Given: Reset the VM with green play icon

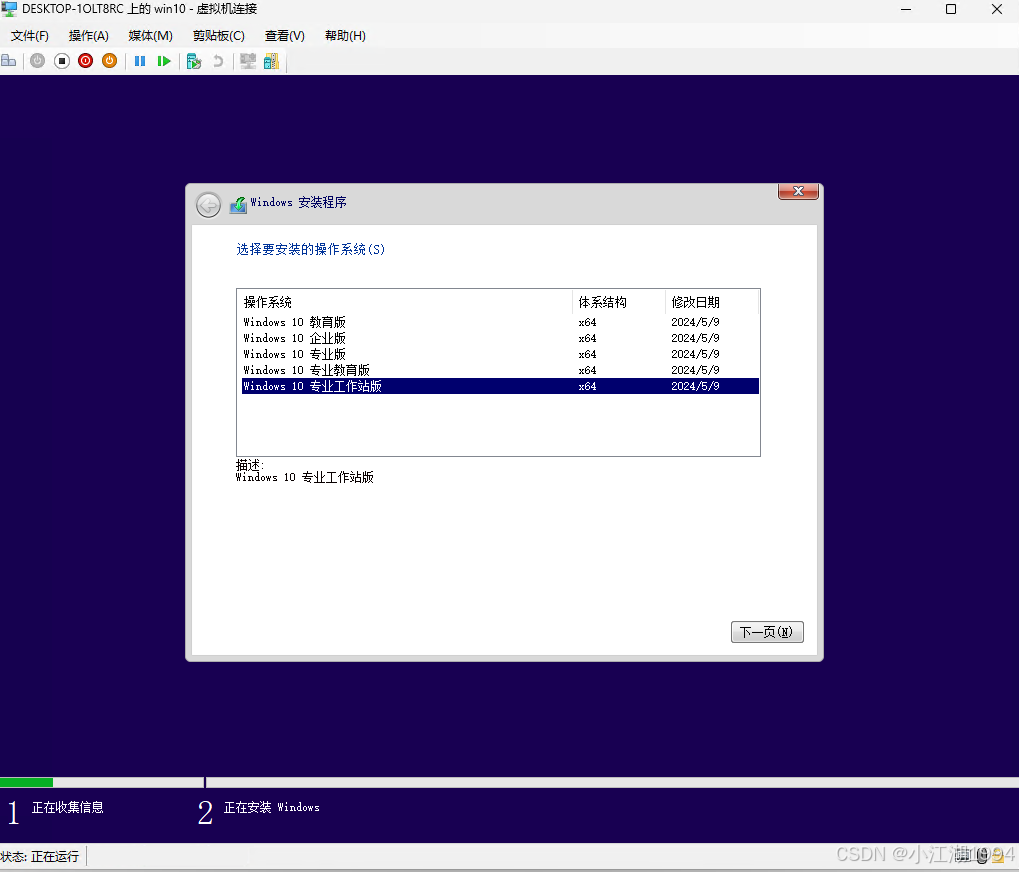Looking at the screenshot, I should [164, 61].
